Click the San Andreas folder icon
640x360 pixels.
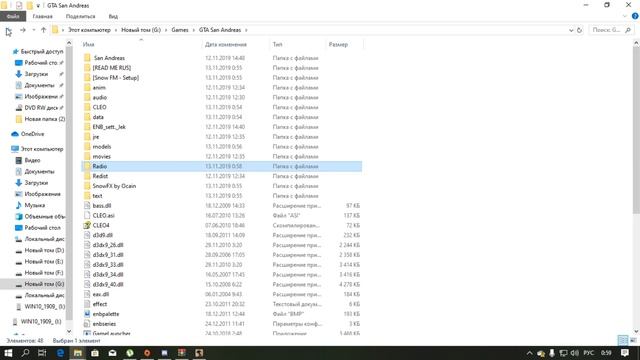(87, 58)
